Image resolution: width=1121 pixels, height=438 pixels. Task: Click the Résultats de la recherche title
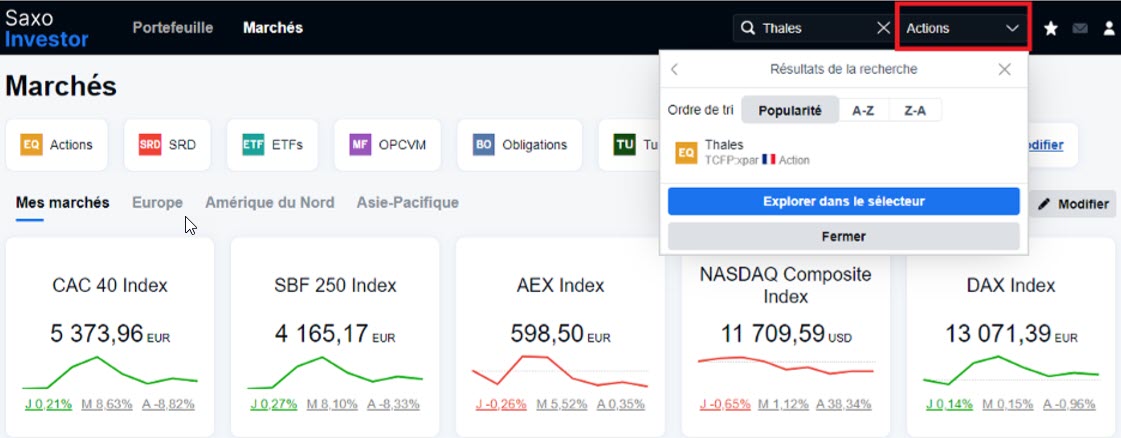pyautogui.click(x=844, y=69)
